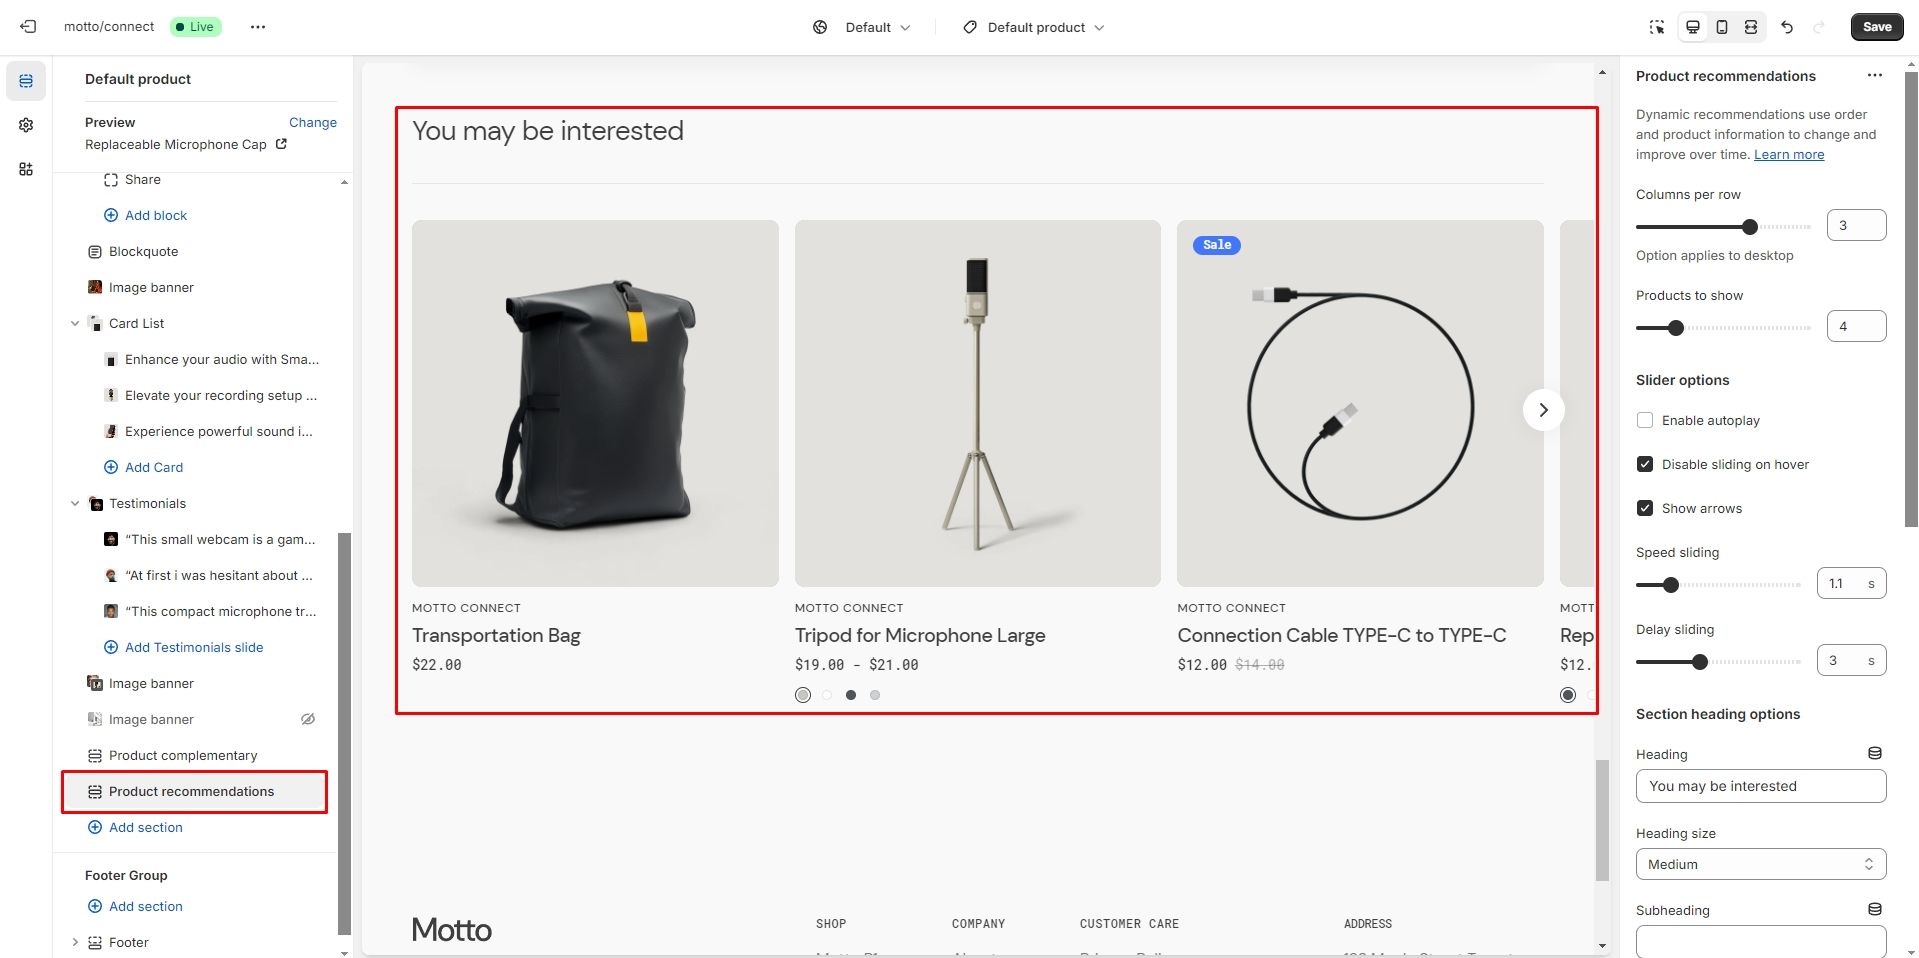Uncheck Disable sliding on hover

[x=1645, y=465]
